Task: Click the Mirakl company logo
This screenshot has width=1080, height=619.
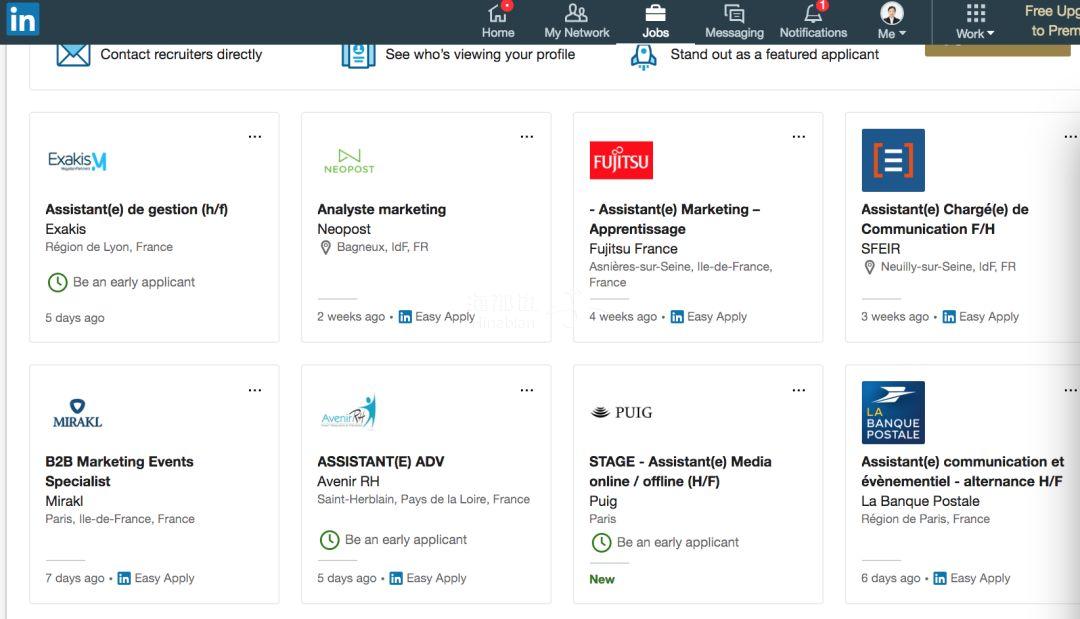Action: 77,413
